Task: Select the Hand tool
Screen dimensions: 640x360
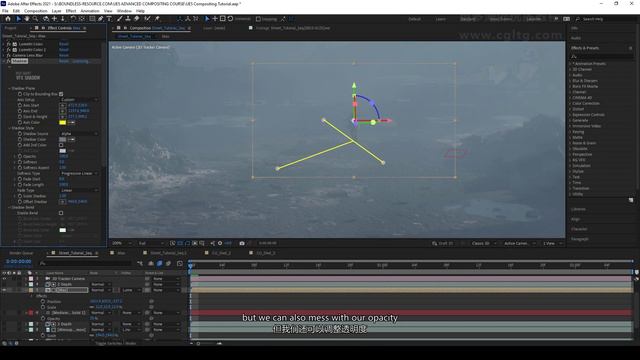Action: tap(27, 19)
